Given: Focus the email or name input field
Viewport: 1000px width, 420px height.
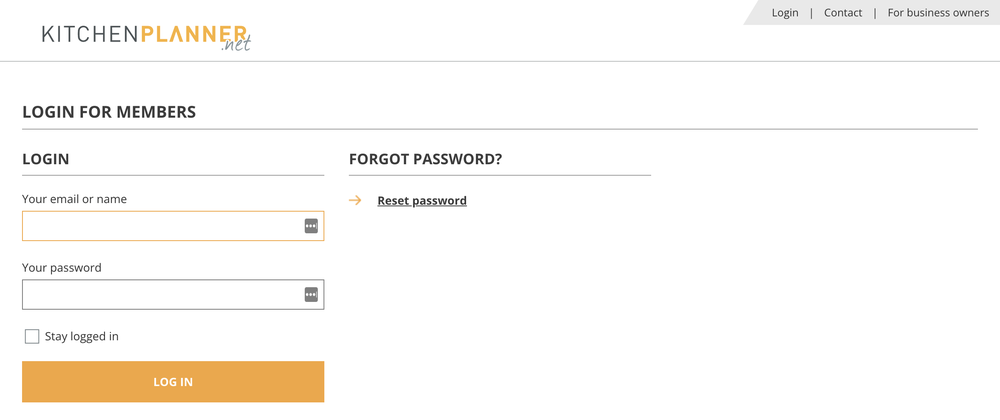Looking at the screenshot, I should click(160, 226).
